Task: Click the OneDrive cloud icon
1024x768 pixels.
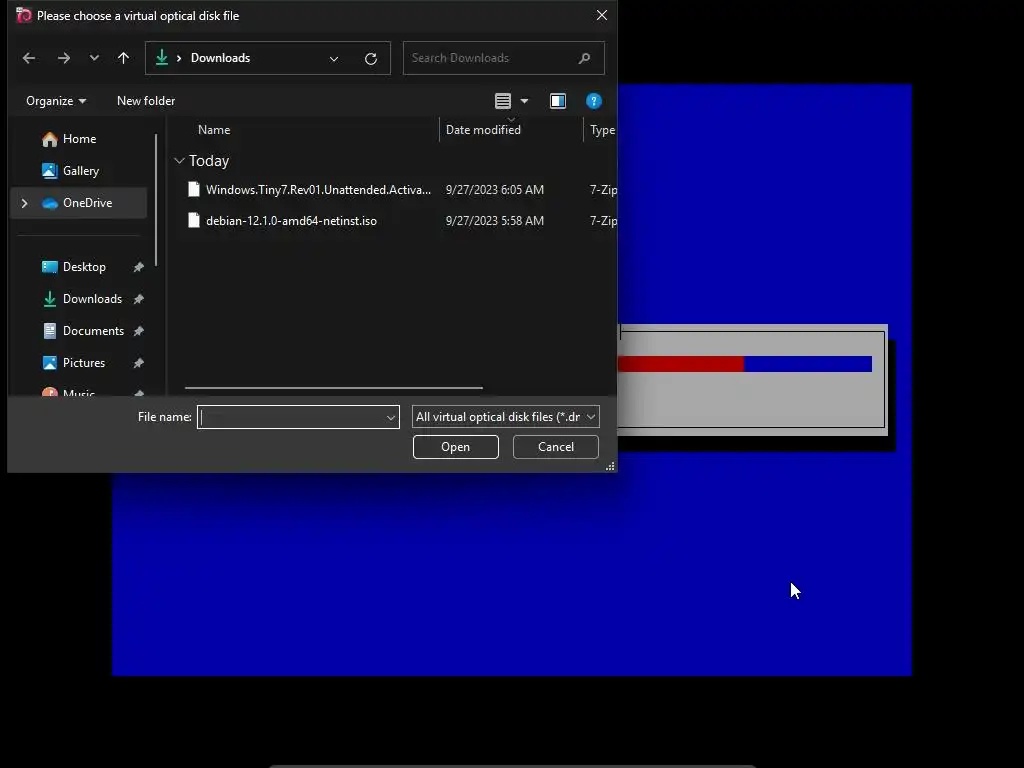Action: (50, 204)
